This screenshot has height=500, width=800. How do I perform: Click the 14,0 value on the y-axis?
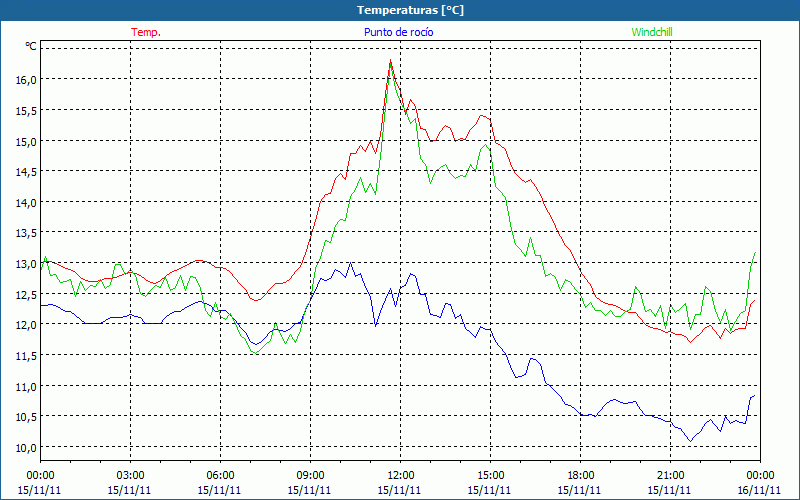click(x=26, y=203)
